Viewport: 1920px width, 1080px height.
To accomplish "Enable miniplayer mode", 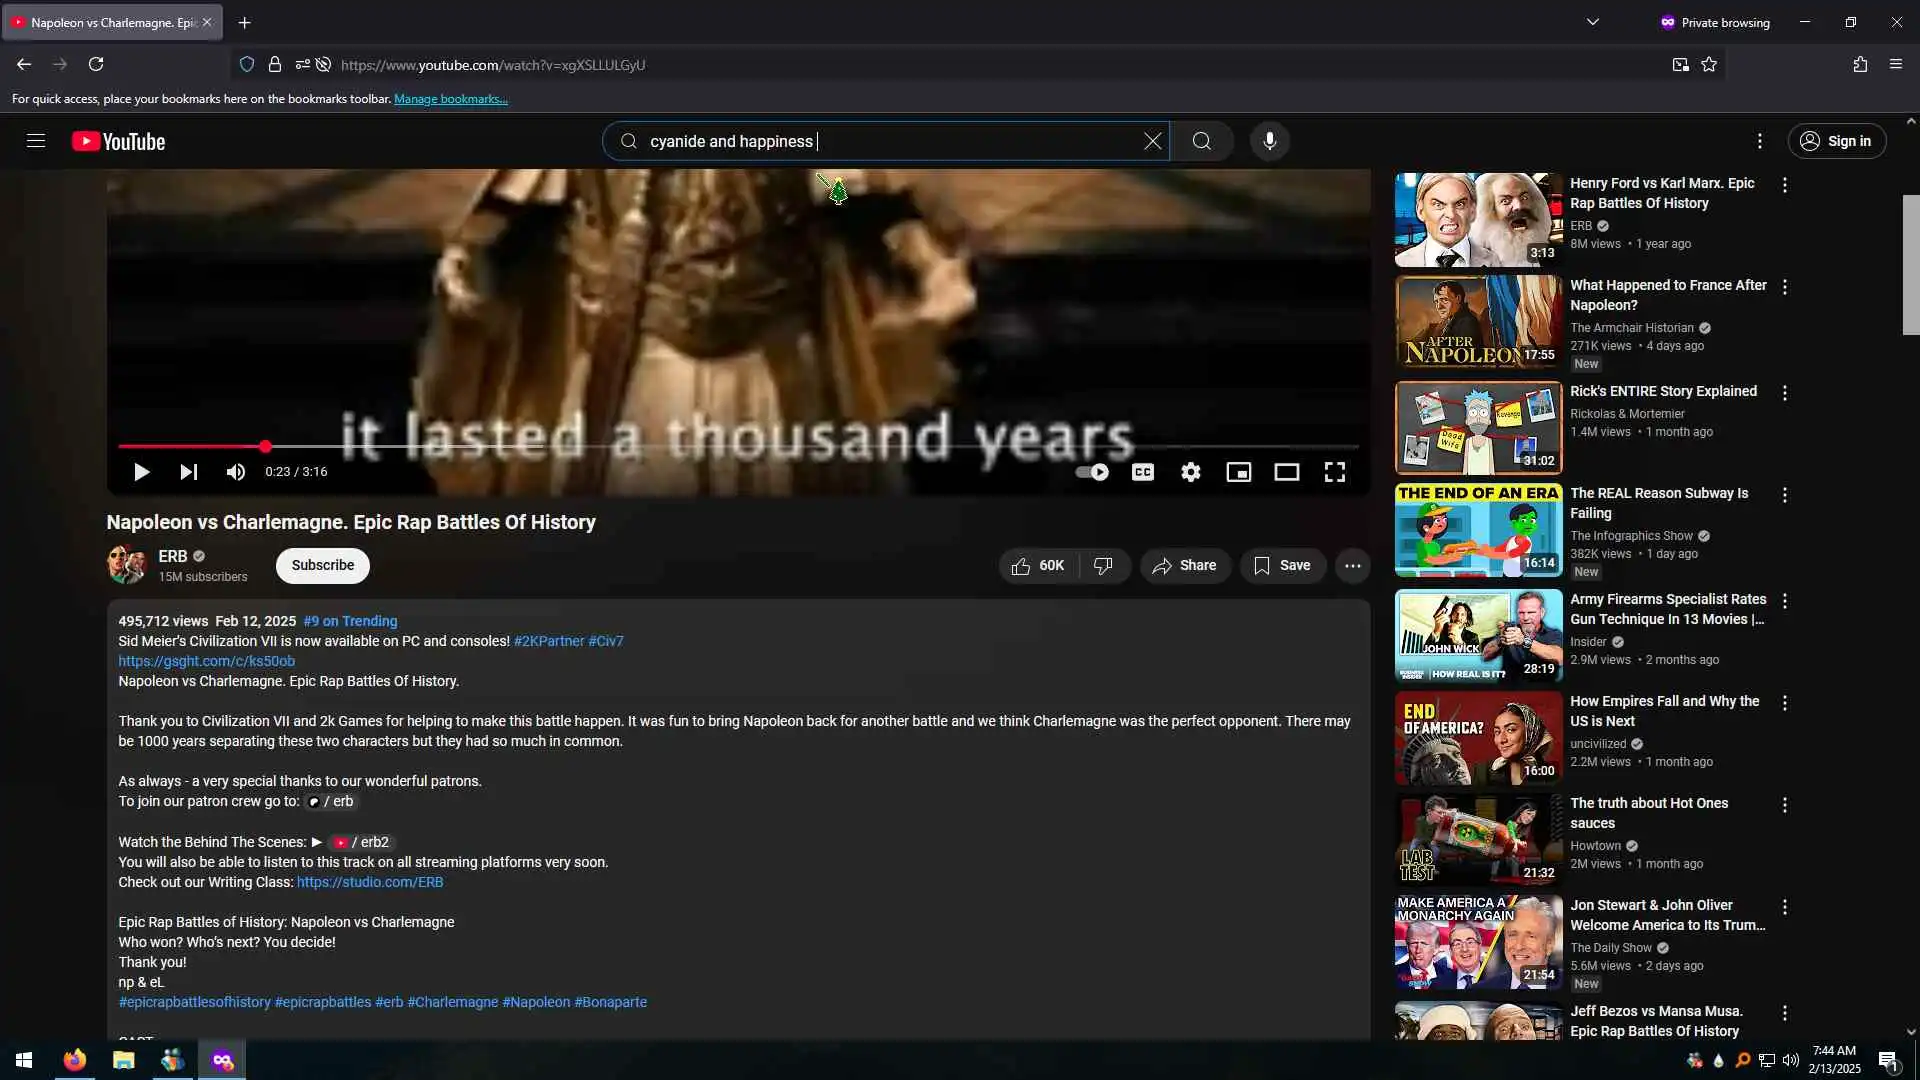I will point(1238,472).
